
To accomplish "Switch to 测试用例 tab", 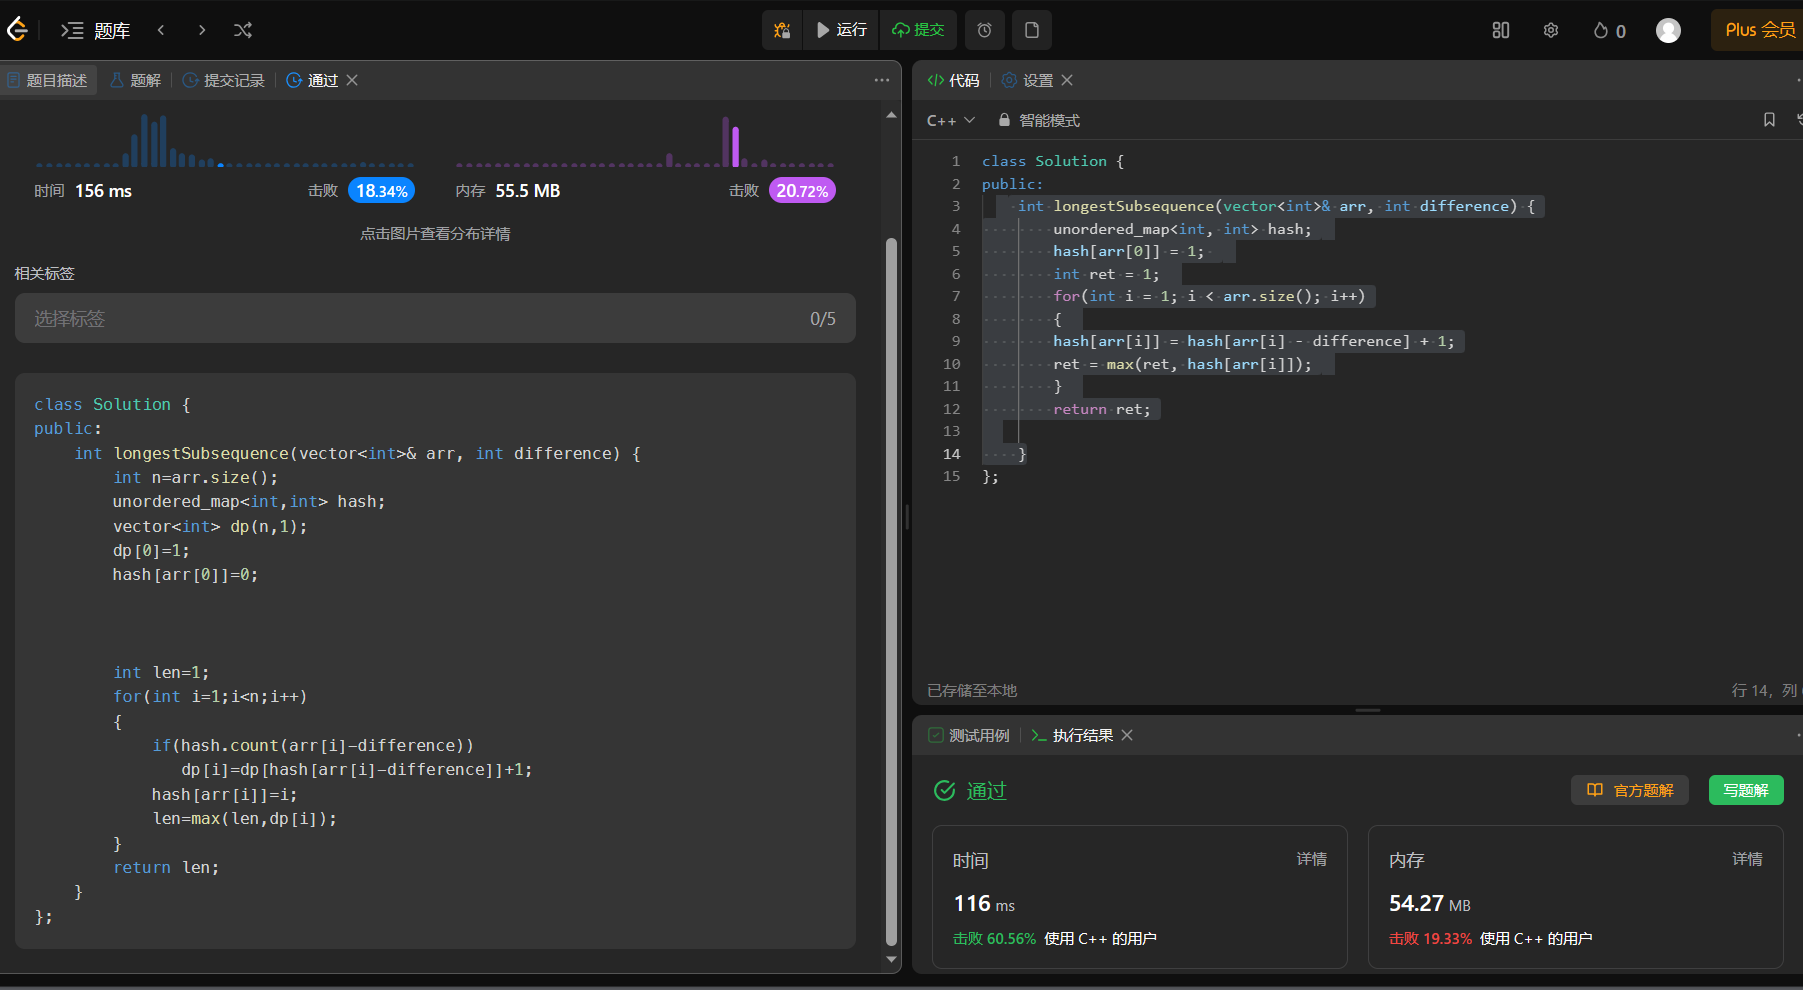I will (x=969, y=735).
